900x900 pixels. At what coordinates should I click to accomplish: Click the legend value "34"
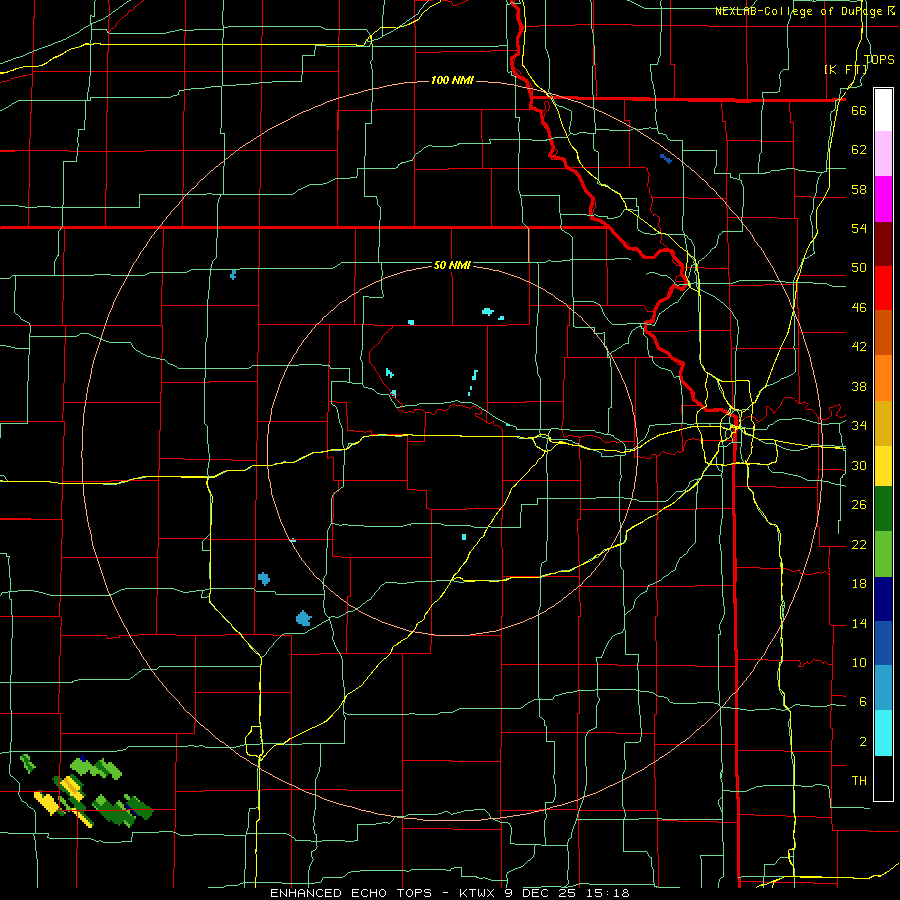tap(859, 426)
